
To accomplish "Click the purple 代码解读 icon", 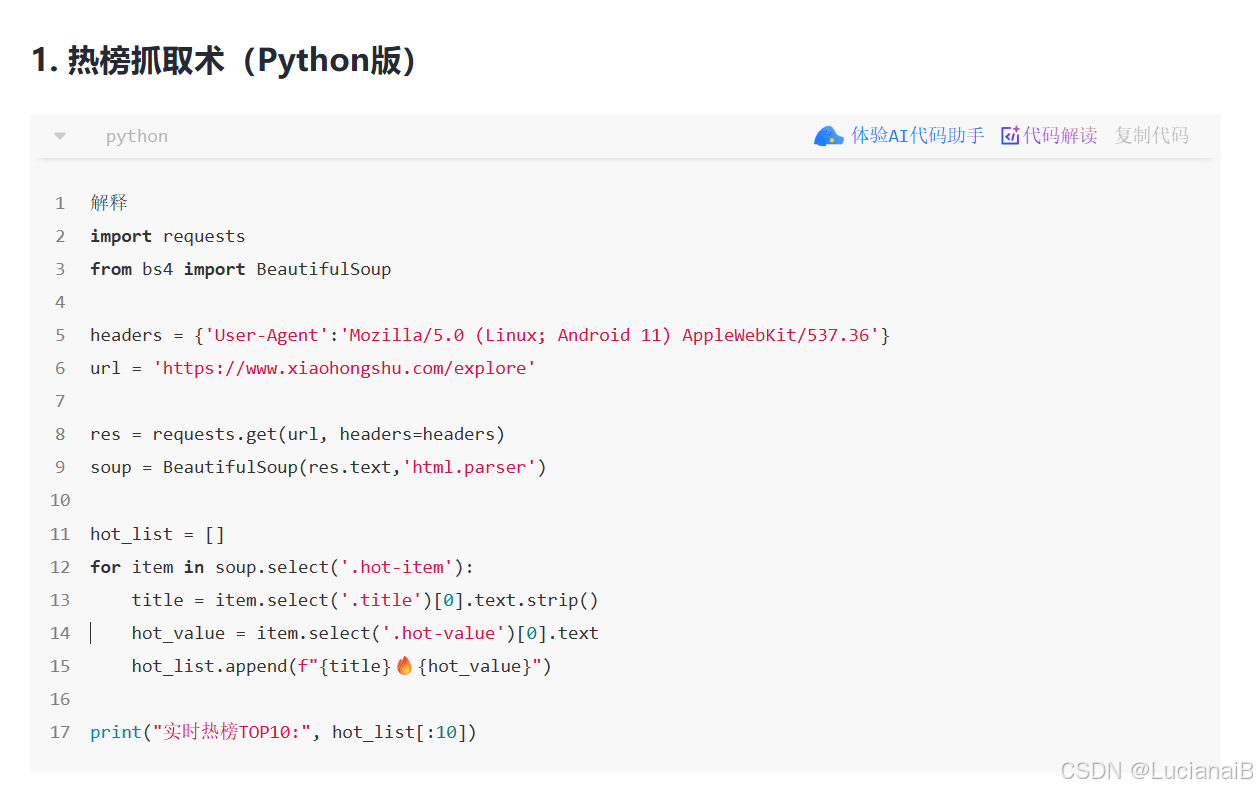I will tap(1010, 136).
